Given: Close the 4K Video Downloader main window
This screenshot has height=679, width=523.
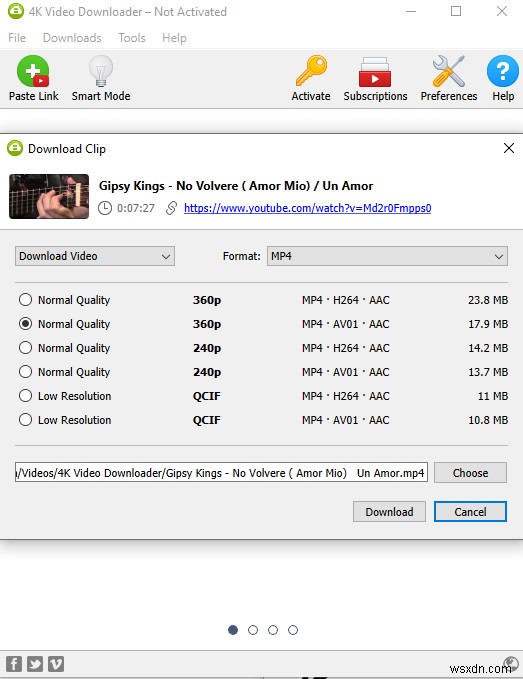Looking at the screenshot, I should (x=502, y=11).
